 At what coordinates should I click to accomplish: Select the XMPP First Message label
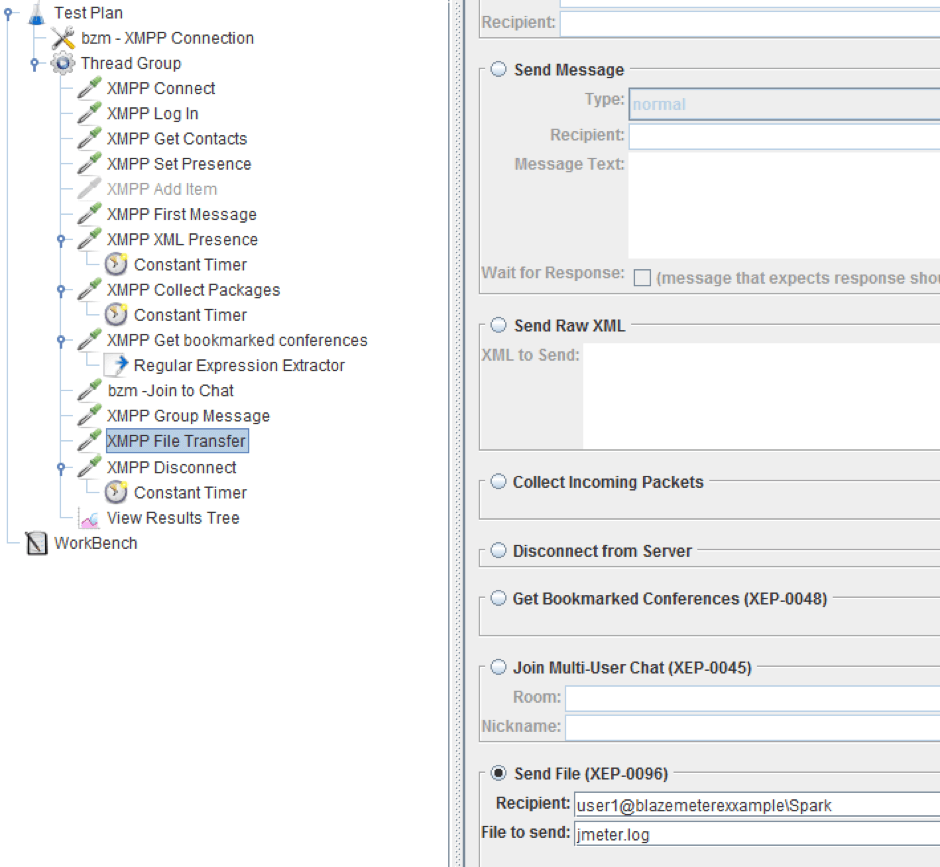[182, 214]
